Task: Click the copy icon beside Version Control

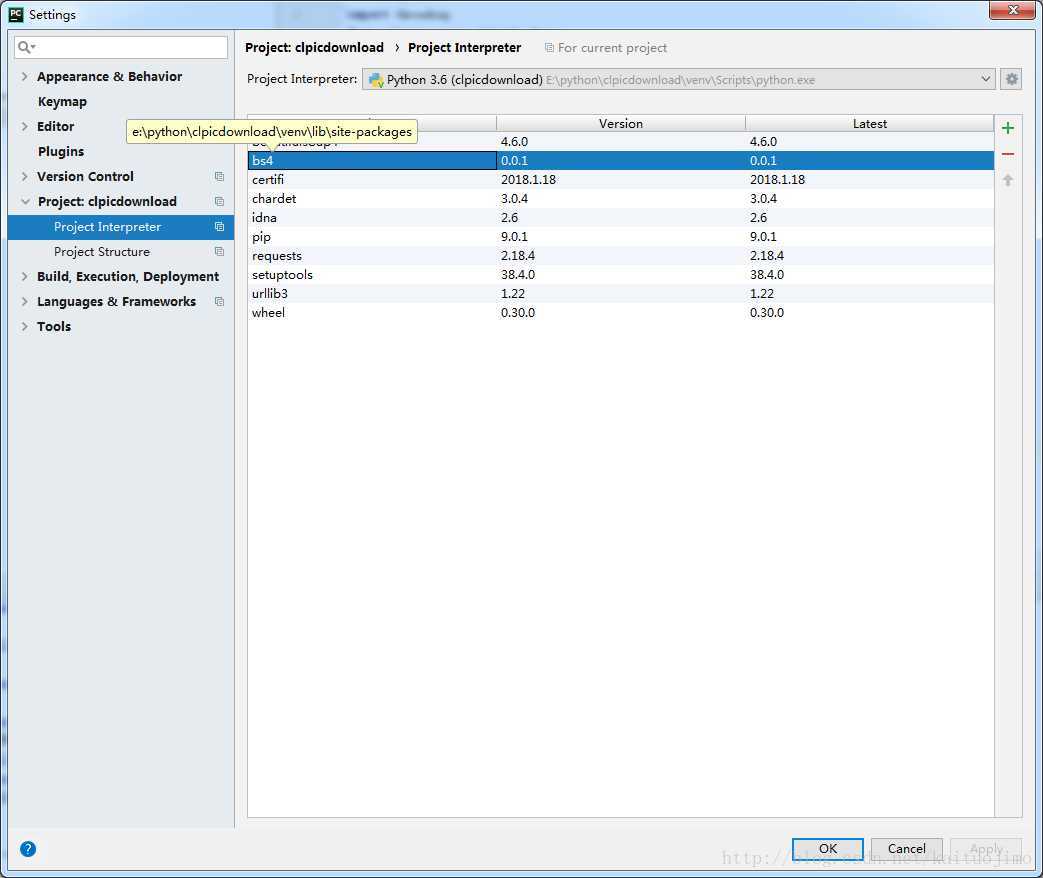Action: 219,177
